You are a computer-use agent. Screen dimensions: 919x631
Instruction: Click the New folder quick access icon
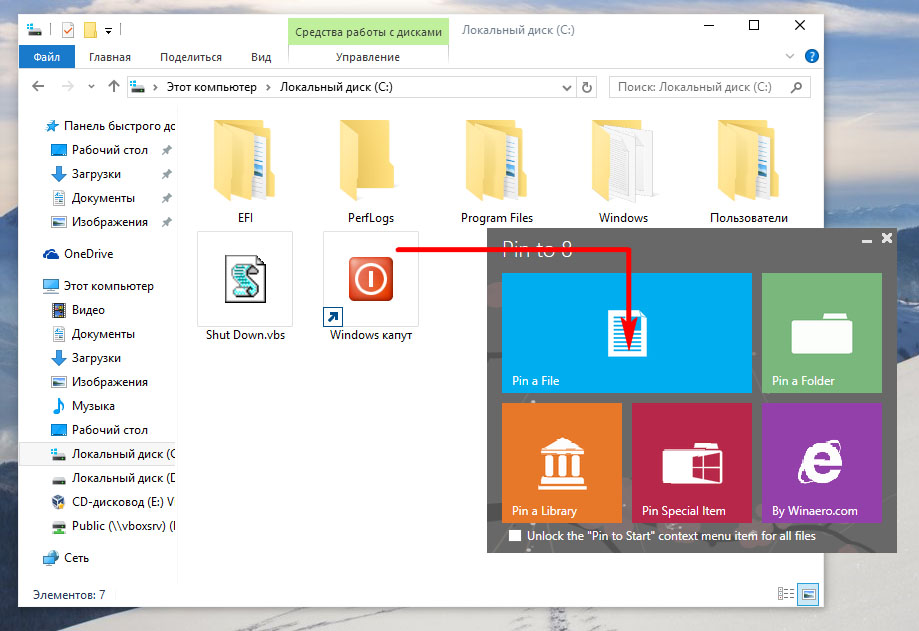(90, 29)
